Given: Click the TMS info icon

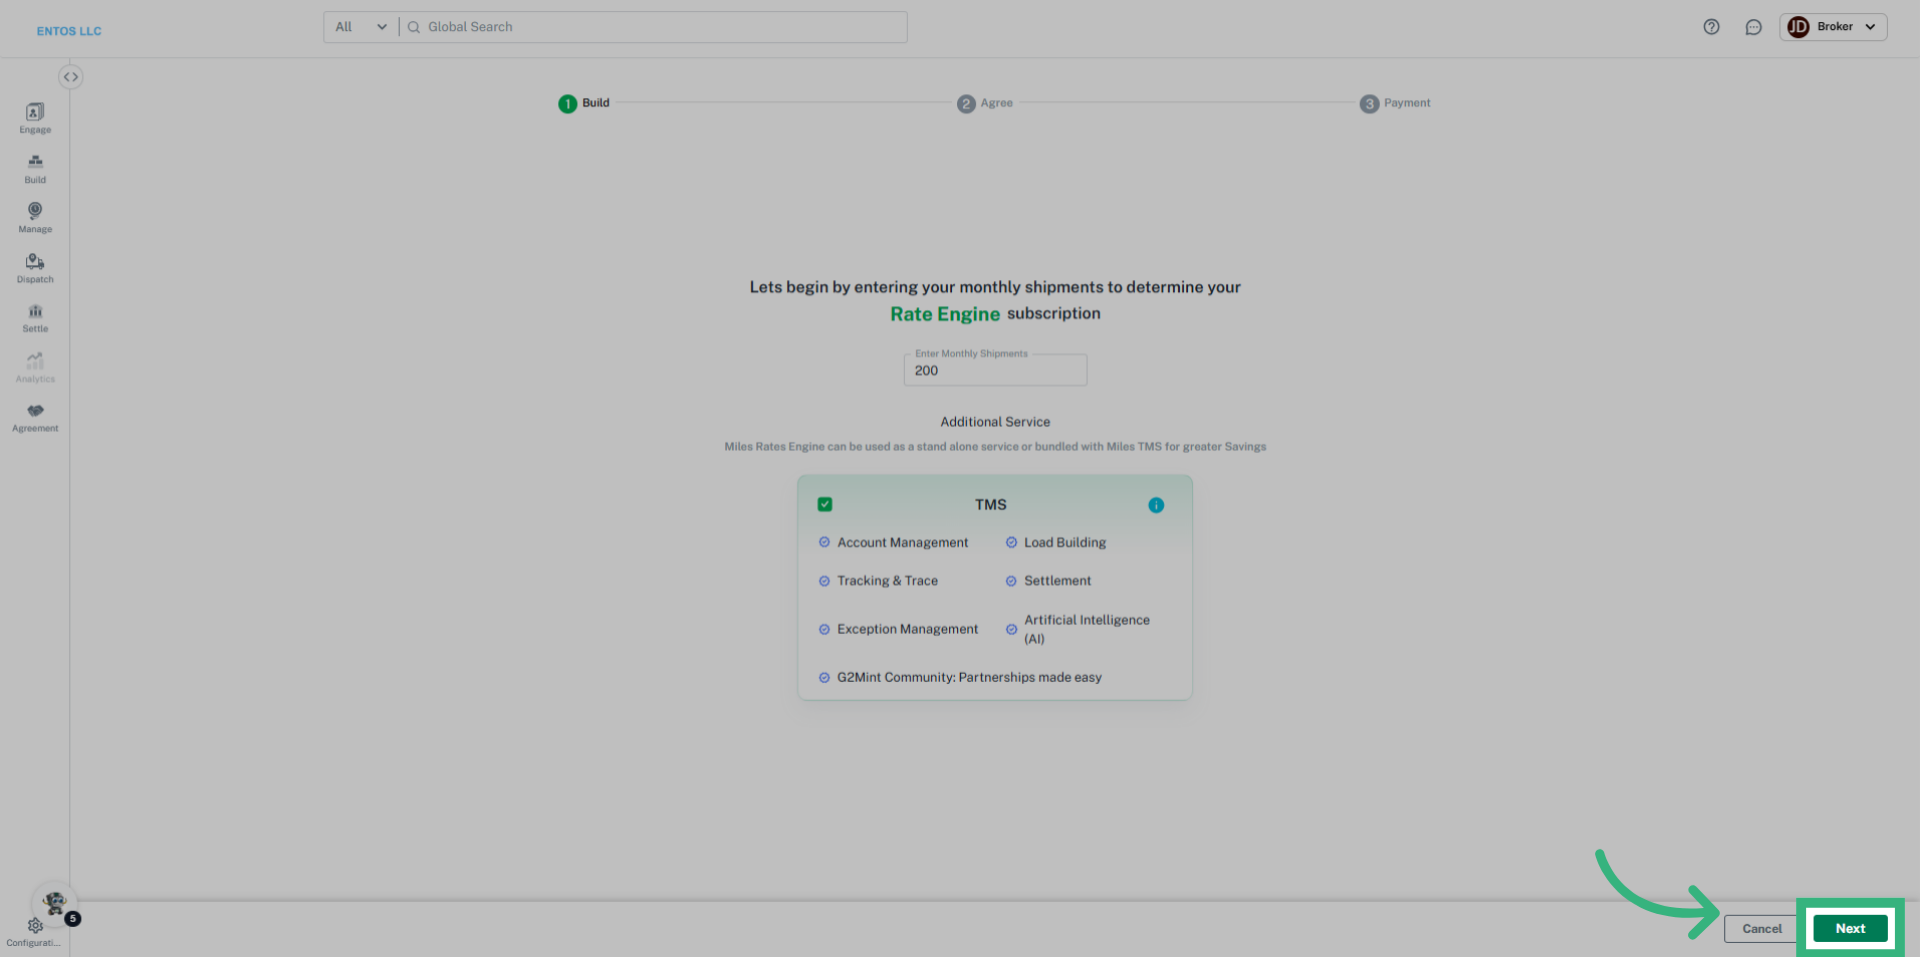Looking at the screenshot, I should pyautogui.click(x=1156, y=505).
